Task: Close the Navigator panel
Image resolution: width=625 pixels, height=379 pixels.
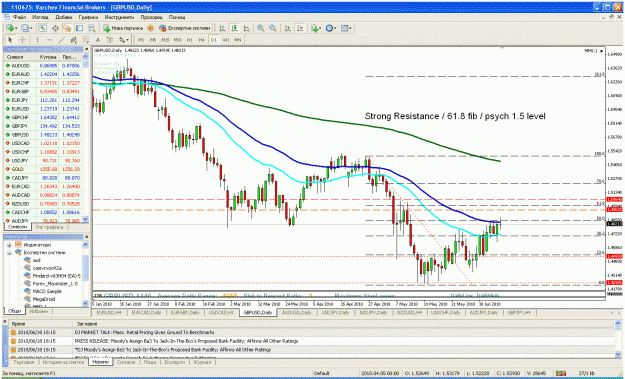Action: click(x=86, y=237)
